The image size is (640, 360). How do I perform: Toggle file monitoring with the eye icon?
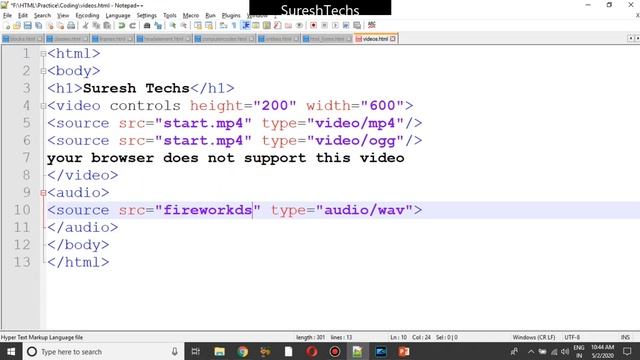coord(299,26)
